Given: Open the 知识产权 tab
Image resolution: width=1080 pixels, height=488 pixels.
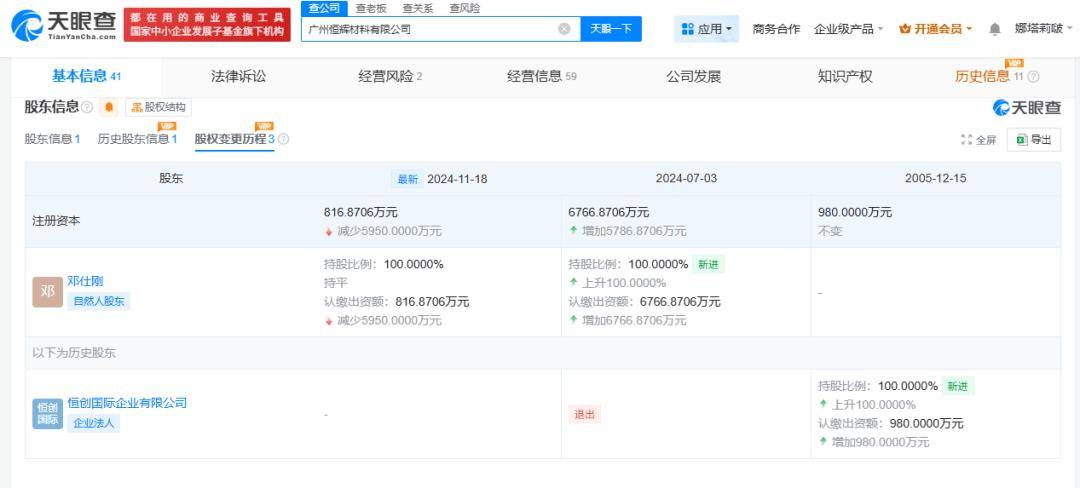Looking at the screenshot, I should click(x=845, y=76).
